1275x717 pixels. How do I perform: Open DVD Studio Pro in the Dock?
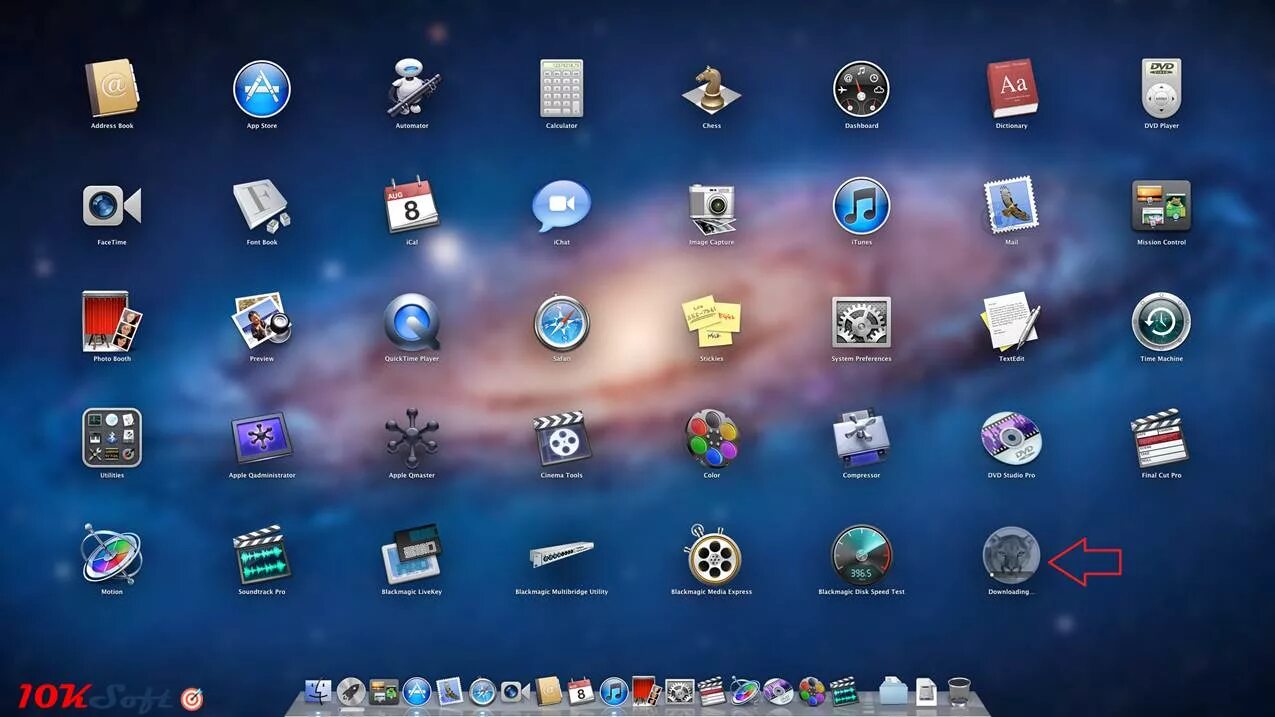[x=778, y=692]
